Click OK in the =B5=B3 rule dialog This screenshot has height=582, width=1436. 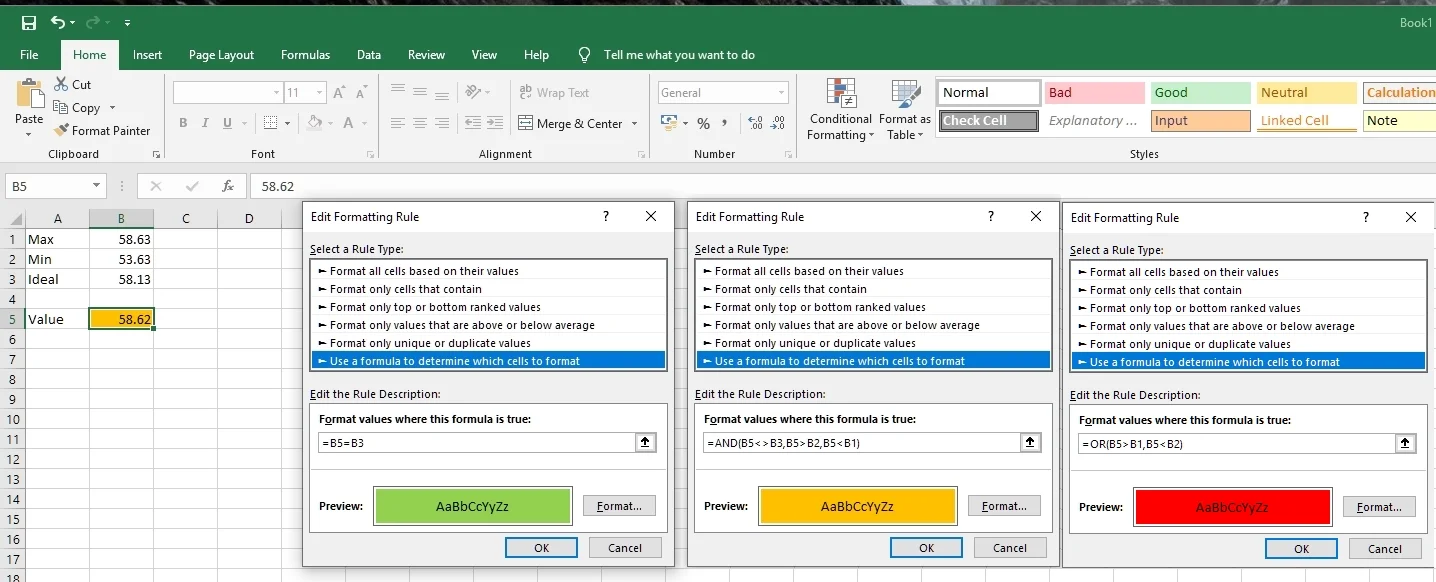542,547
